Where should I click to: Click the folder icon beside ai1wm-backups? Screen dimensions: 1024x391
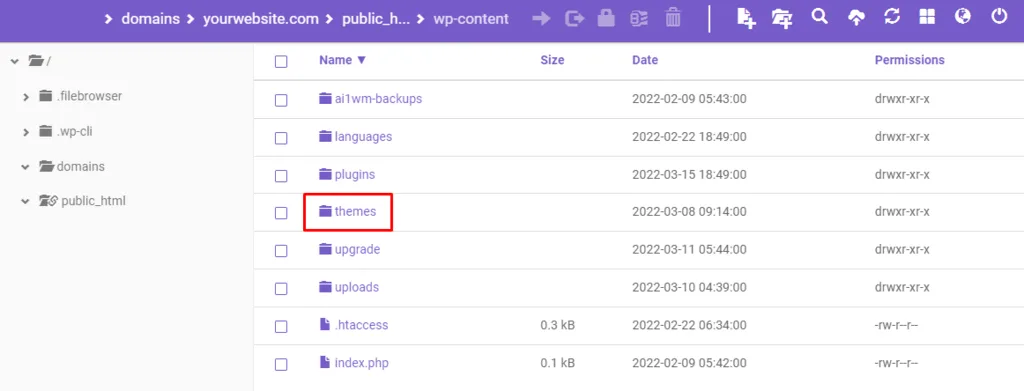pos(325,99)
